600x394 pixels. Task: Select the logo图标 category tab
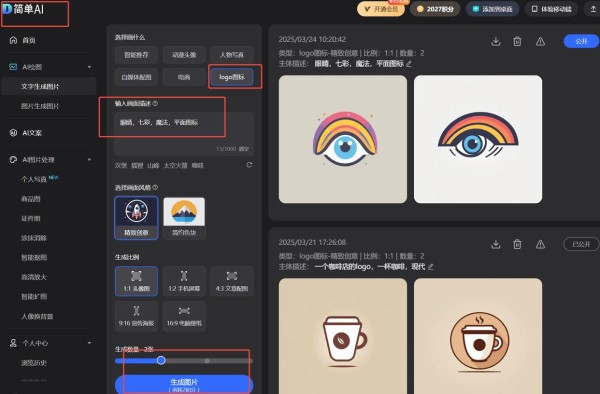(x=232, y=77)
